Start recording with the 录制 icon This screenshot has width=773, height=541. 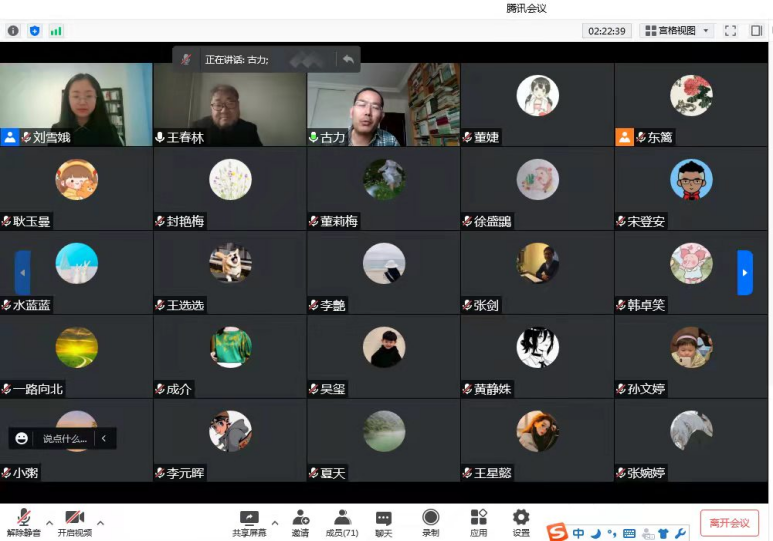point(431,522)
